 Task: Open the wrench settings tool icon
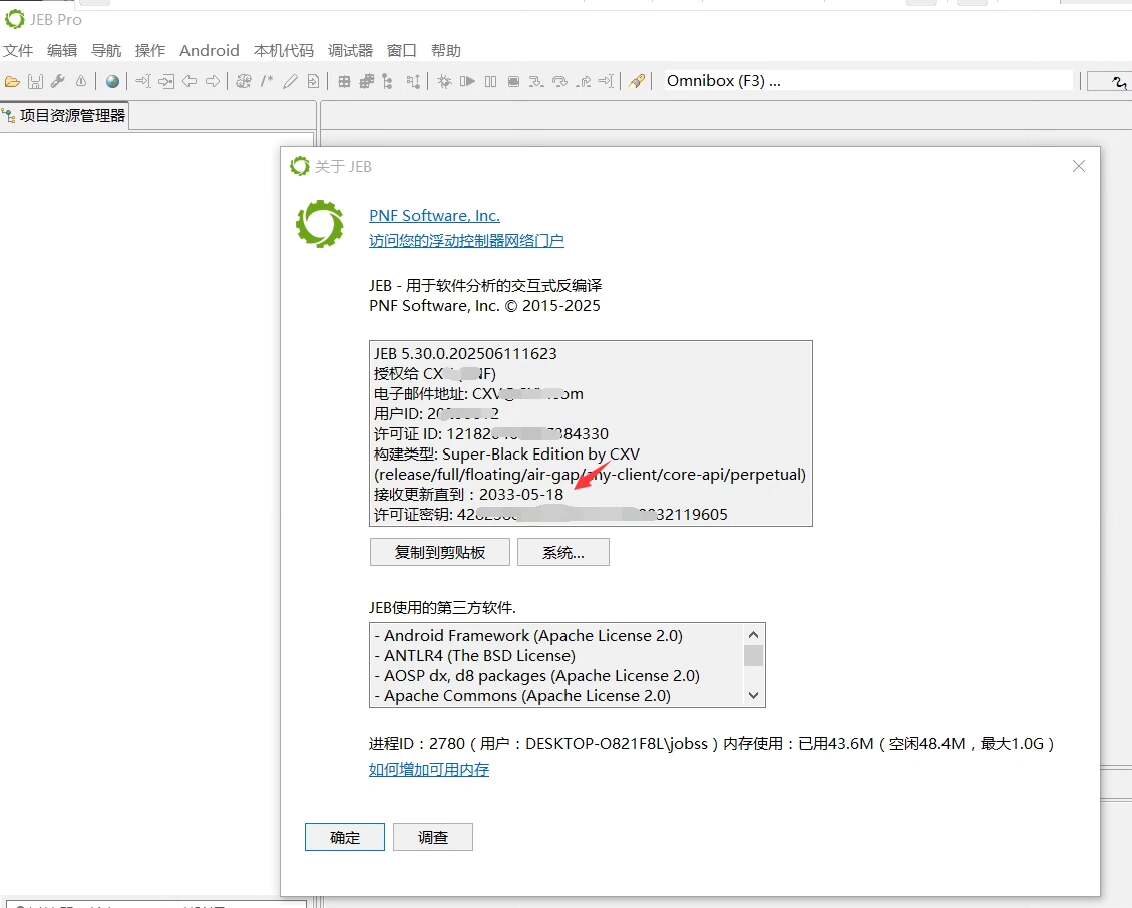58,82
